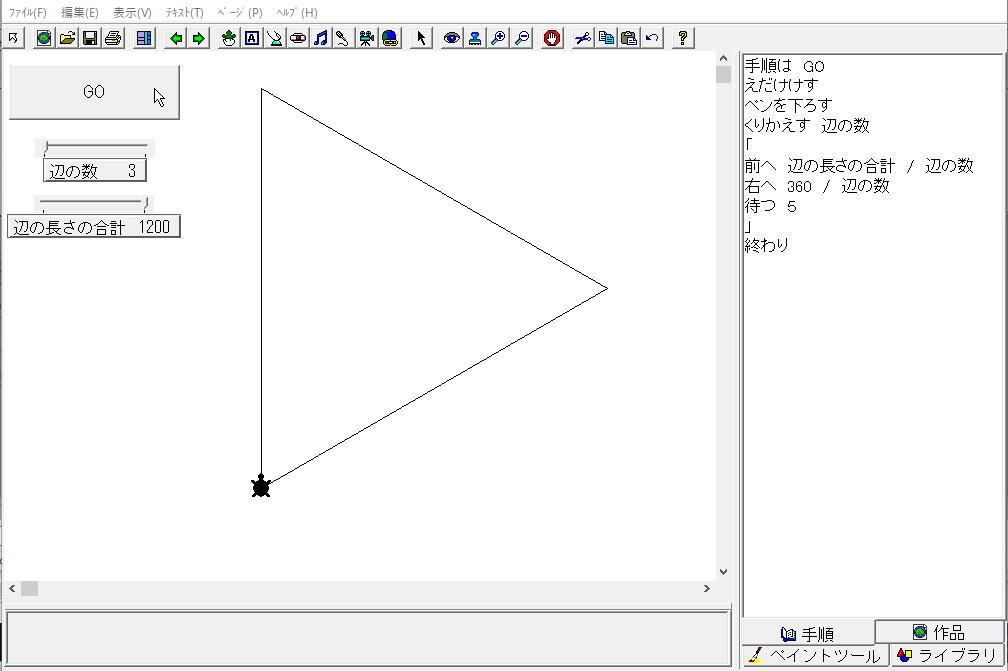Click the scissors cut icon

tap(583, 38)
